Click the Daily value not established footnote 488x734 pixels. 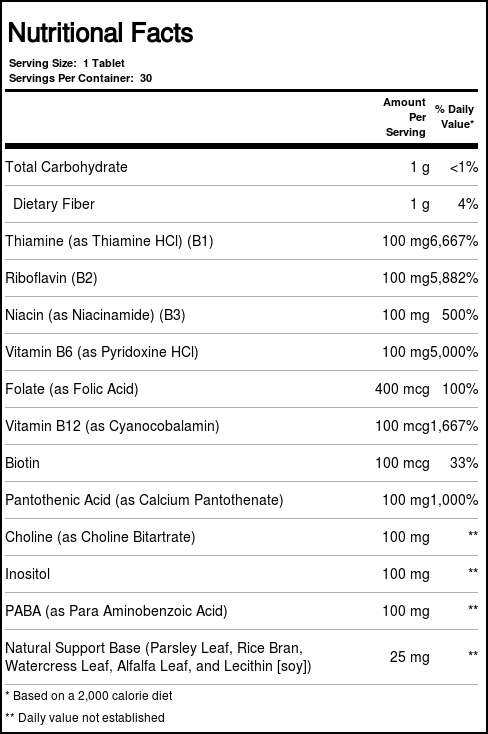point(85,718)
